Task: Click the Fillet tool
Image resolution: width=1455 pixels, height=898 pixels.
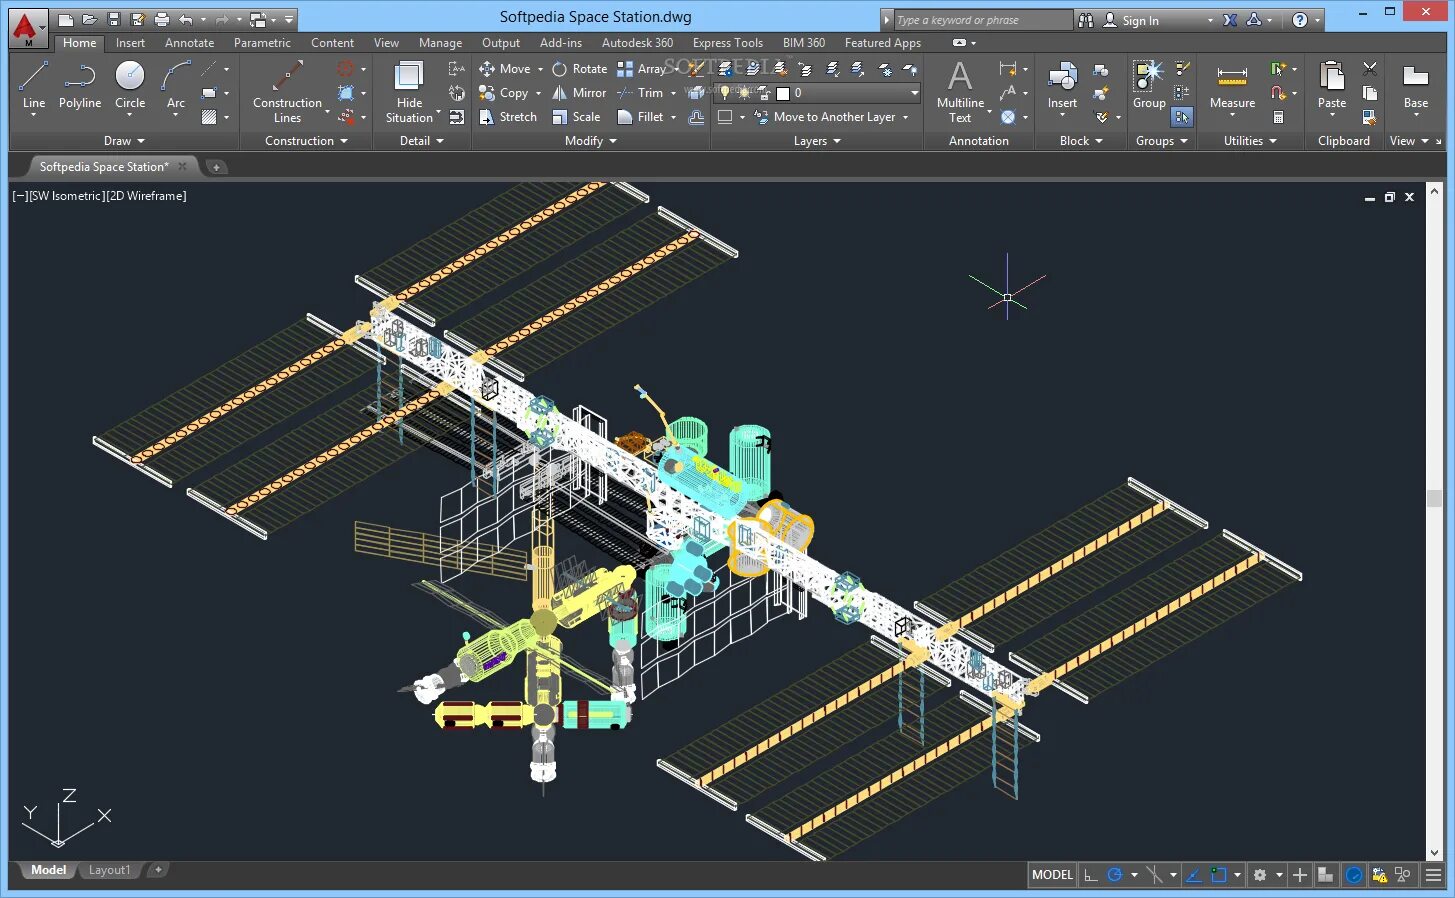Action: click(640, 117)
